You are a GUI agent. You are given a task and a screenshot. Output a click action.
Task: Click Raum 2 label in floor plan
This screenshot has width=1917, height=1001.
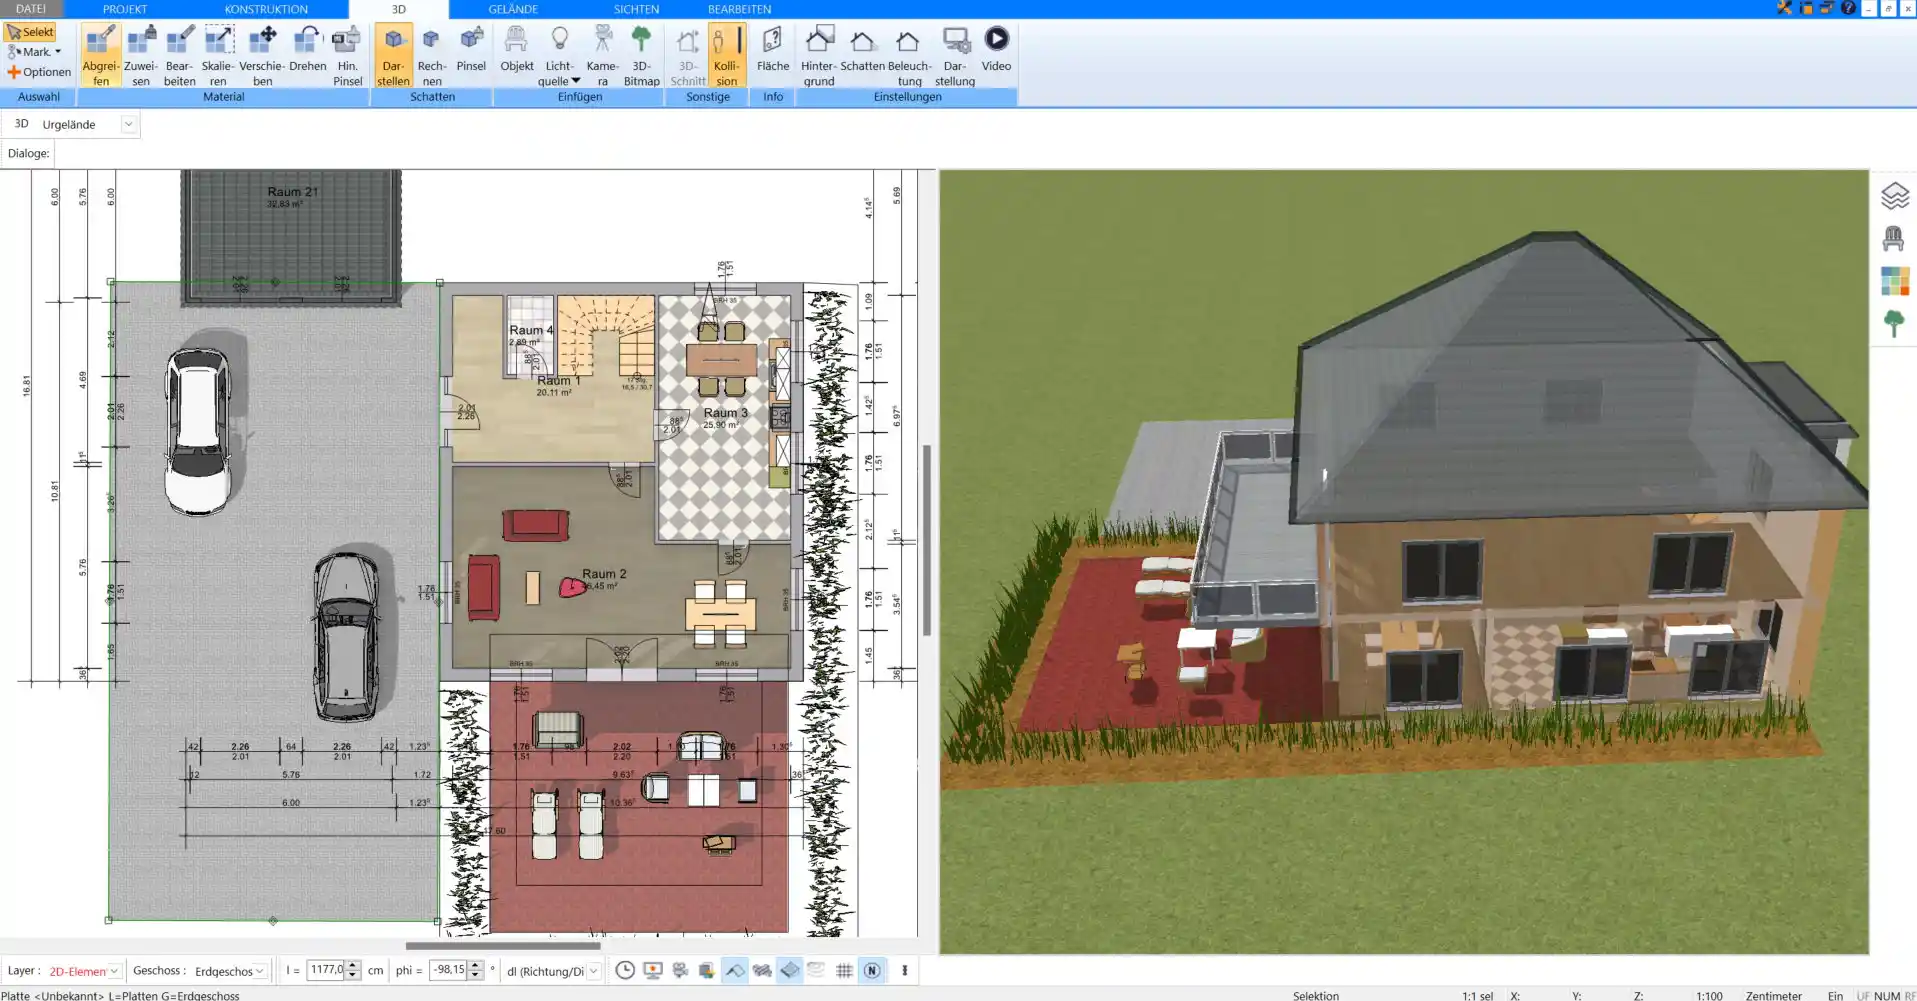(x=604, y=574)
